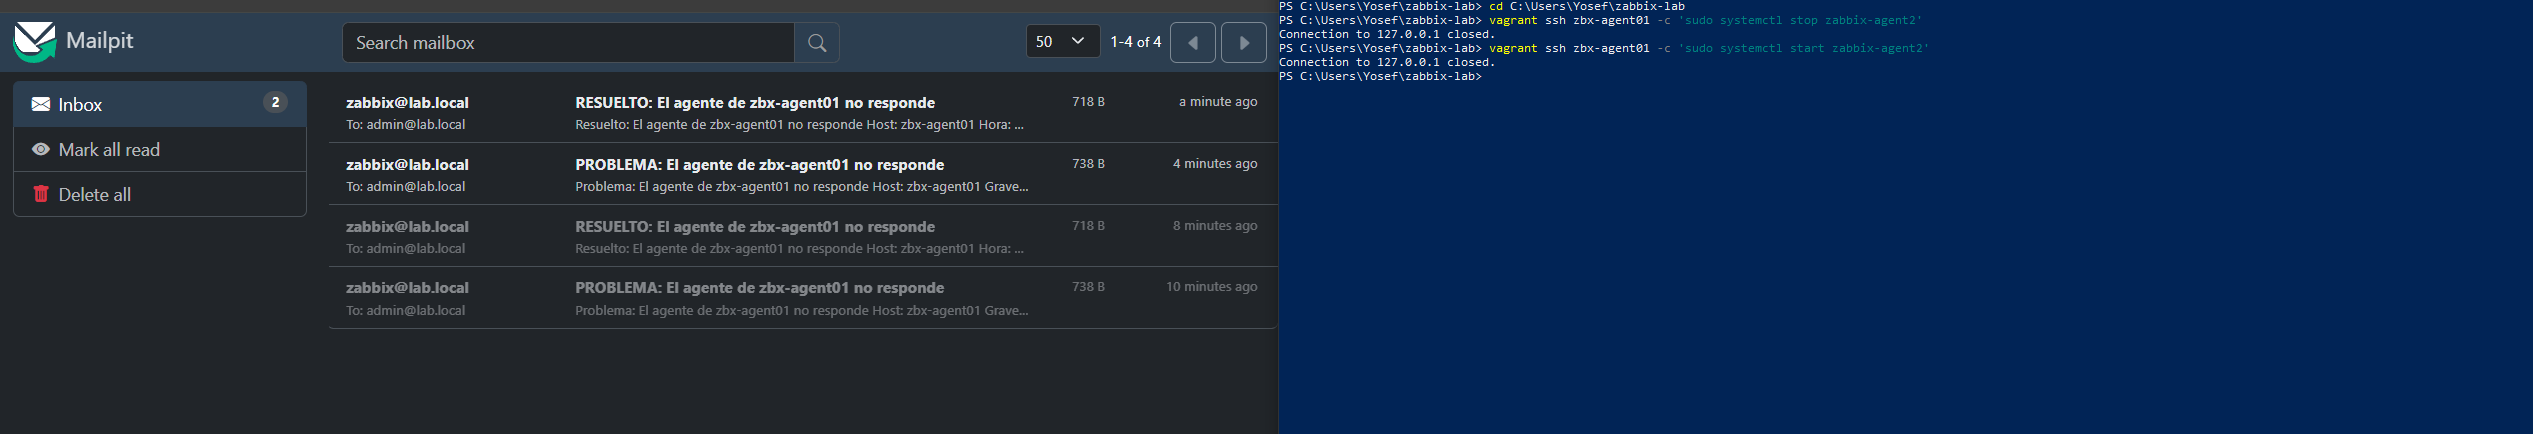The image size is (2533, 434).
Task: Click the Mailpit title text
Action: (x=99, y=41)
